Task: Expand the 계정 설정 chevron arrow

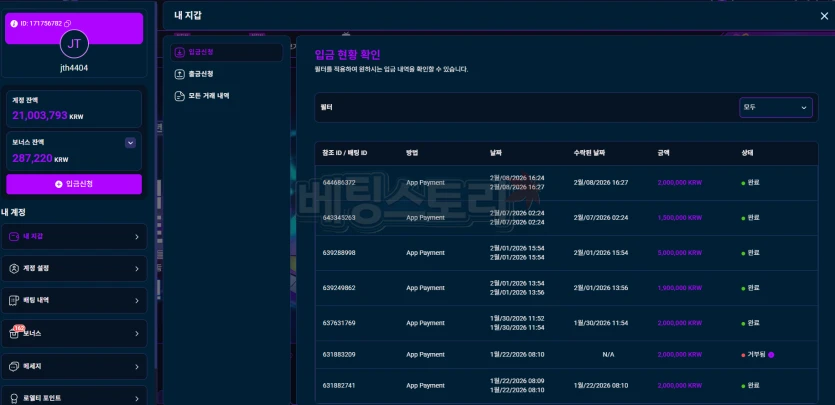Action: [137, 269]
